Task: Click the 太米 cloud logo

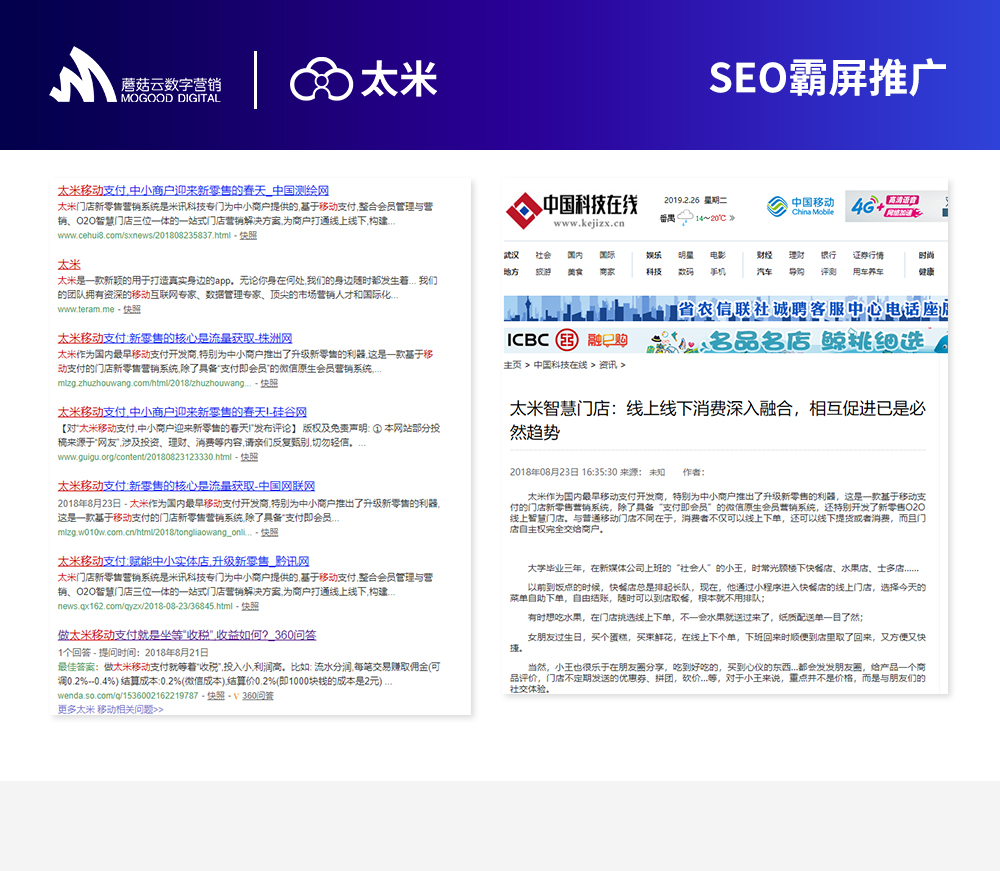Action: tap(364, 79)
